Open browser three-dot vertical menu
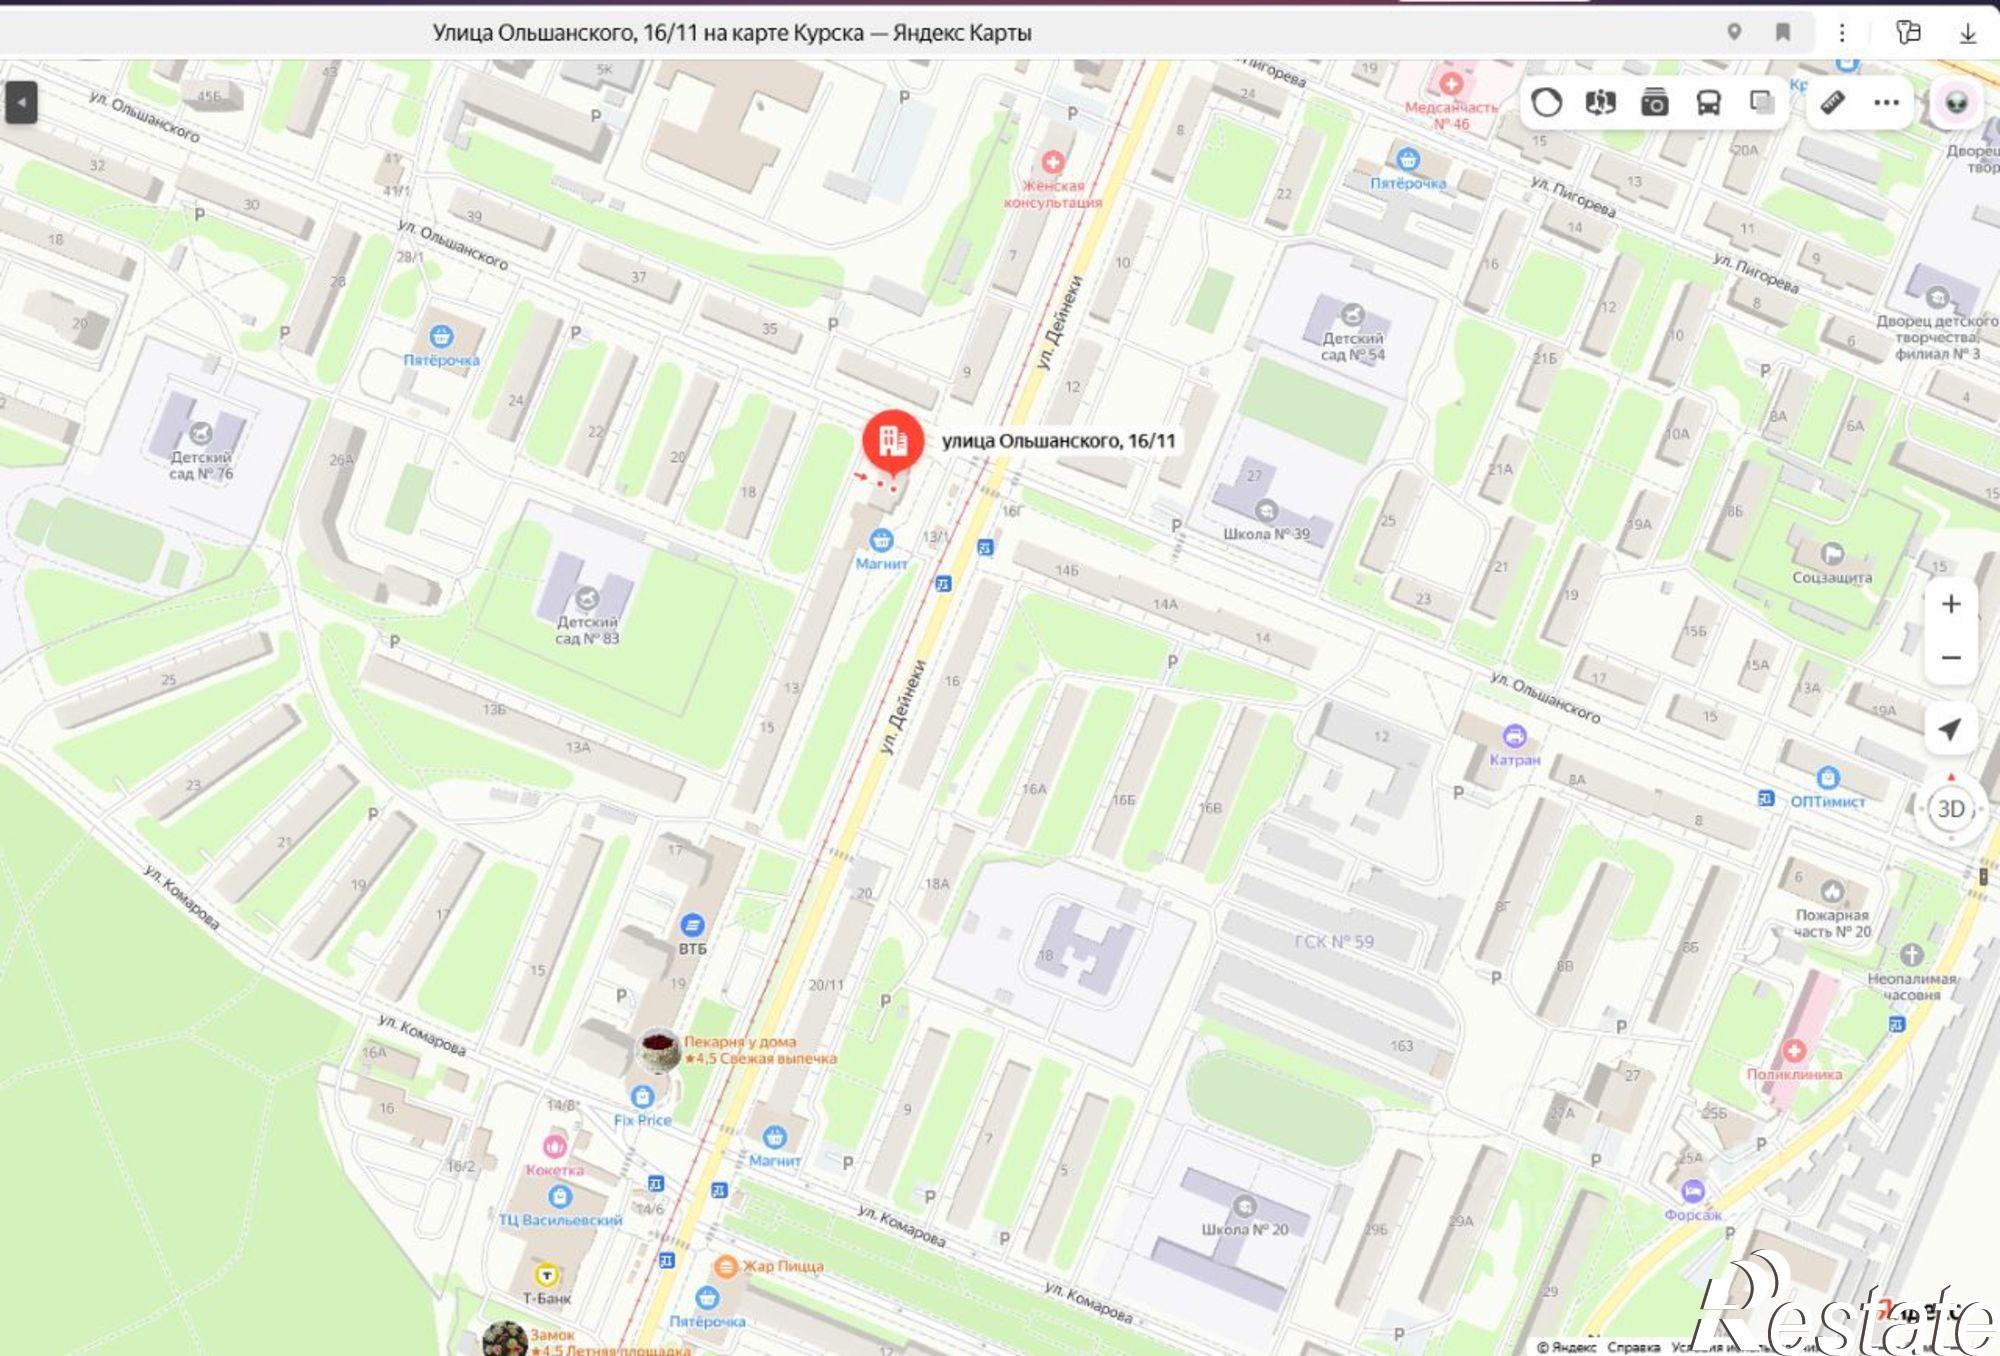 (x=1842, y=32)
